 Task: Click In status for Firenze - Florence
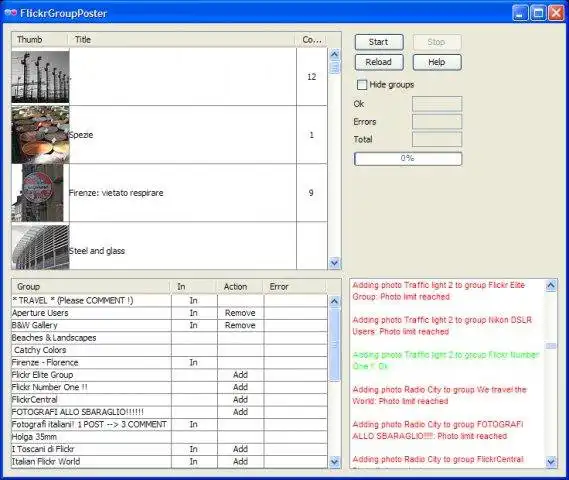[193, 362]
